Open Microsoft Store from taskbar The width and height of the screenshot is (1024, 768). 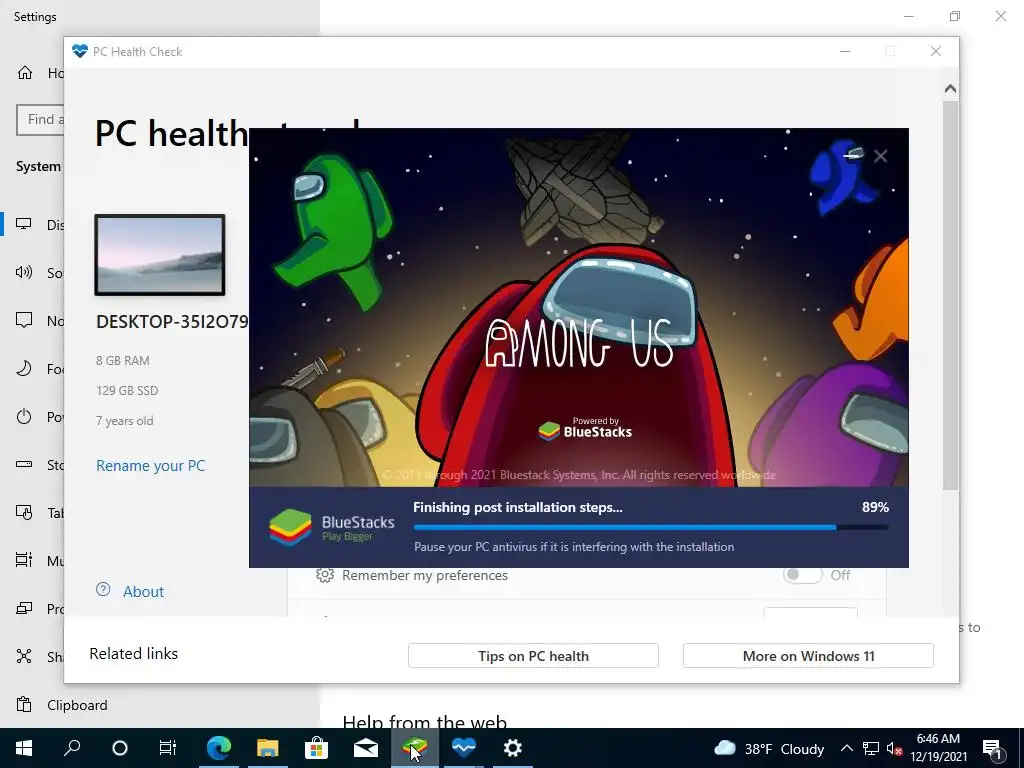(x=317, y=748)
